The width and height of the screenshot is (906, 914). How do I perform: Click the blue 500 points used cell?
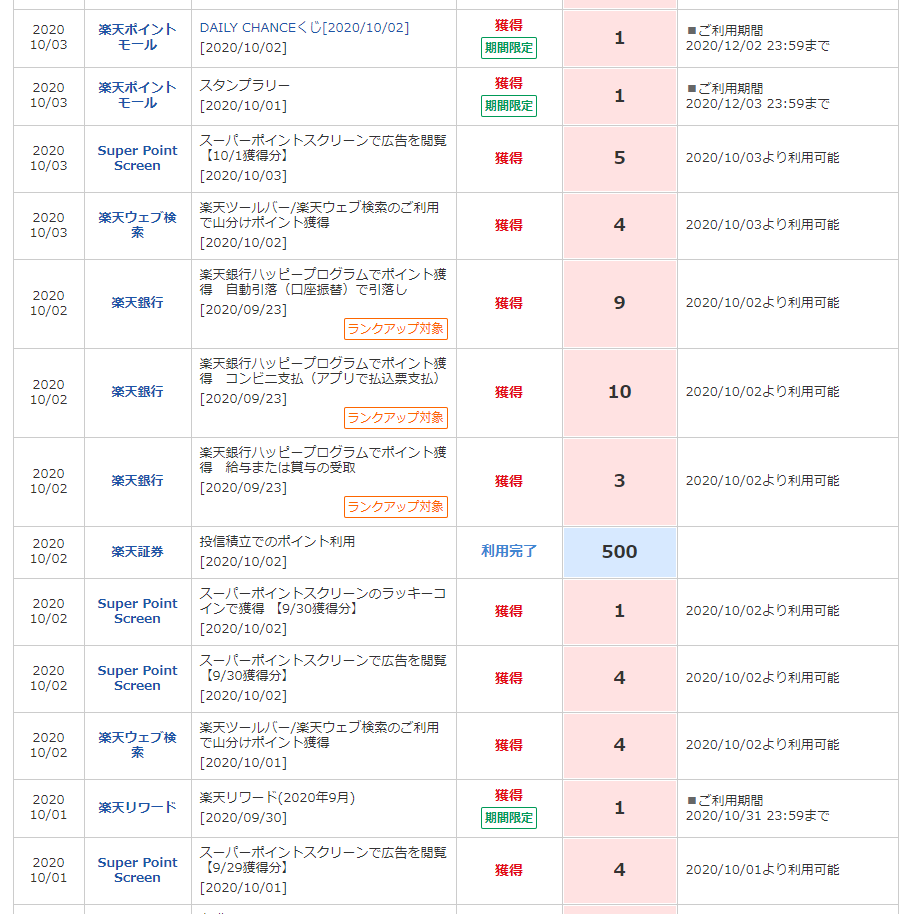[619, 552]
